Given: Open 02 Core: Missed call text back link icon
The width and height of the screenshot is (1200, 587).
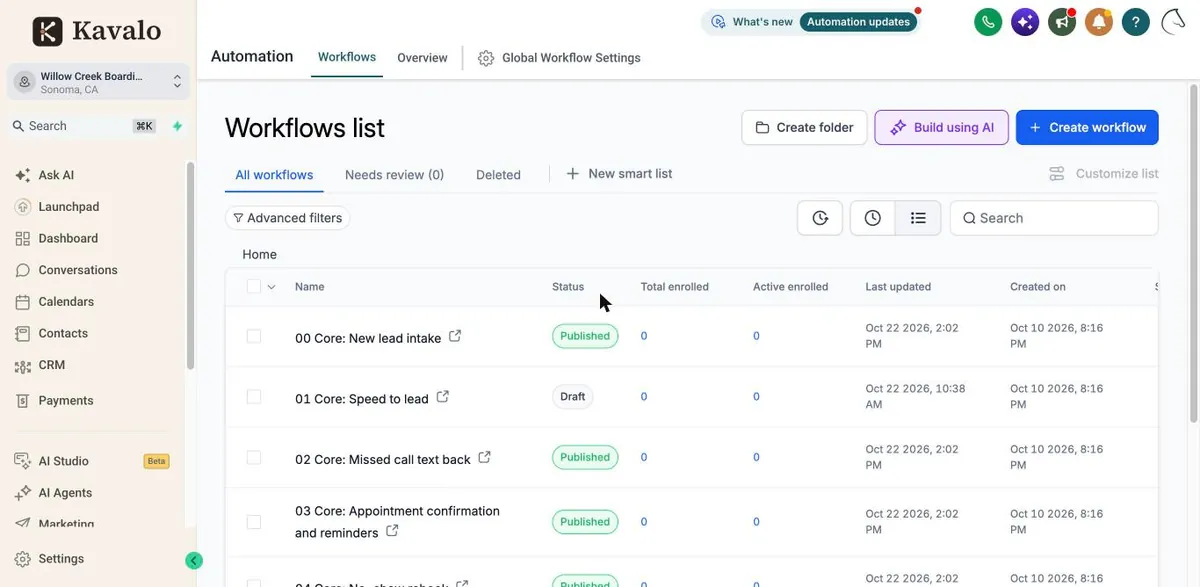Looking at the screenshot, I should 485,458.
